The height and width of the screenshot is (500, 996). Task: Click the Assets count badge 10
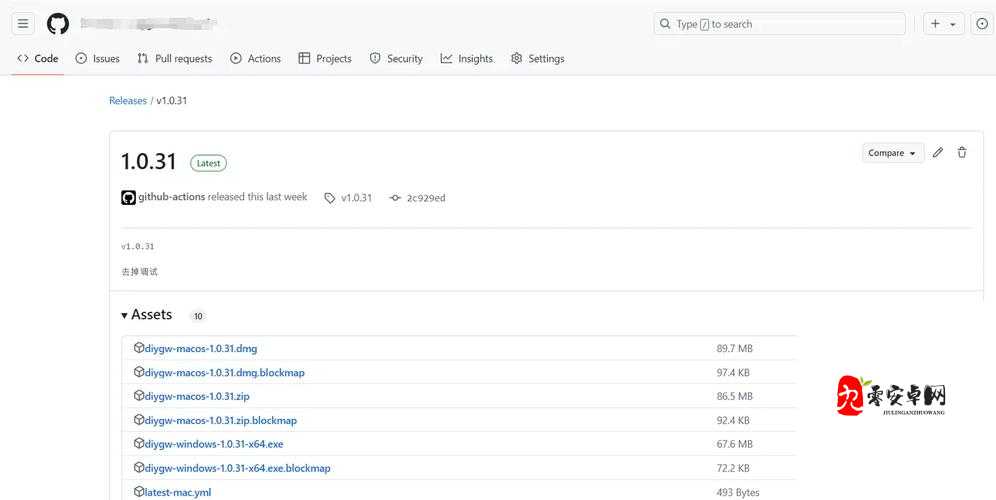coord(198,316)
